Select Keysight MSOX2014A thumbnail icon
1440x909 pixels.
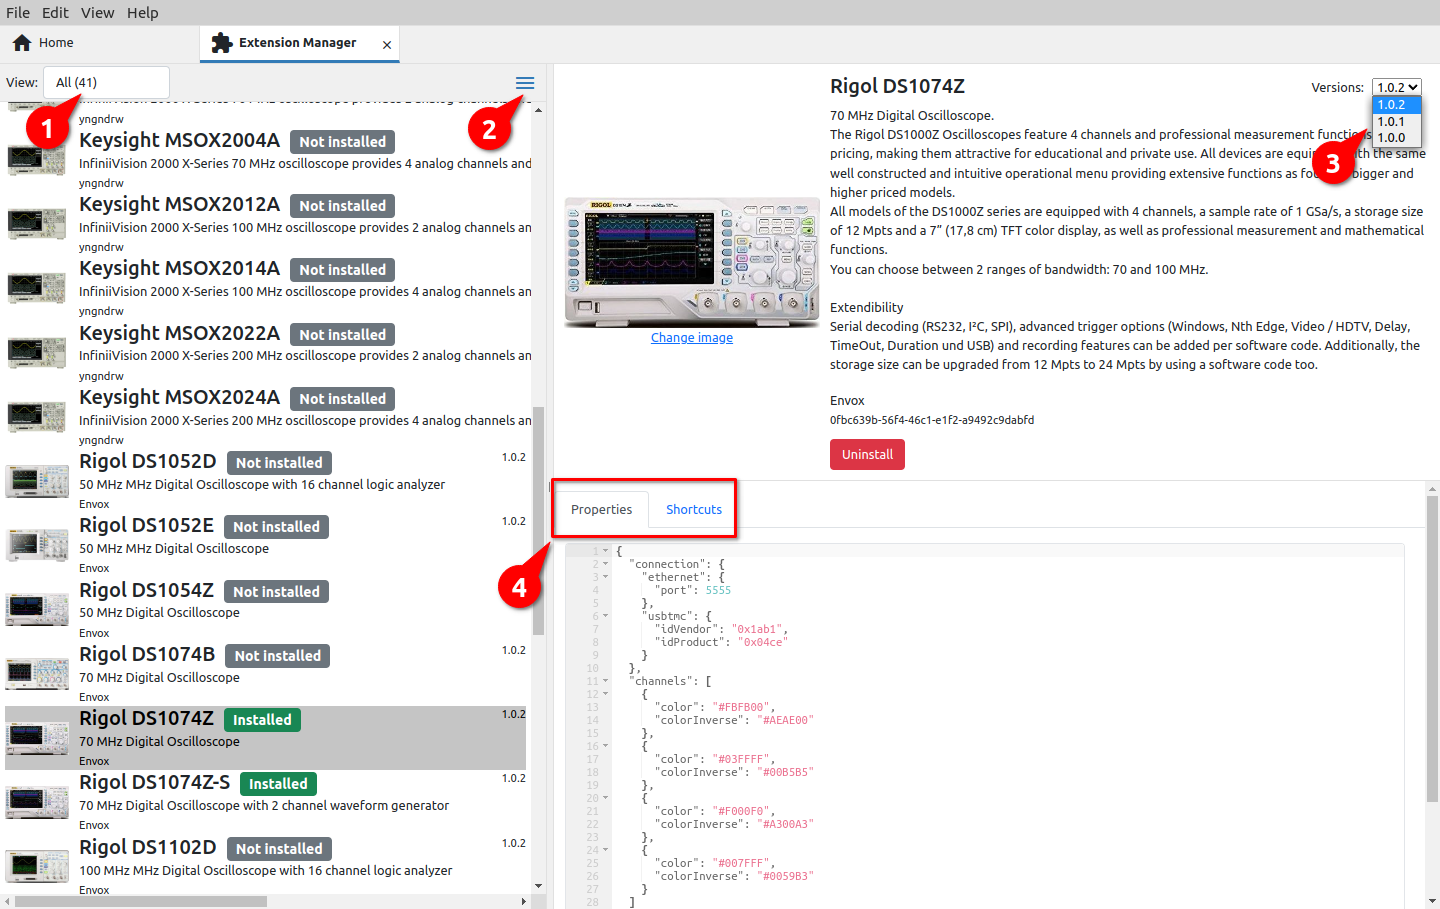click(x=37, y=288)
